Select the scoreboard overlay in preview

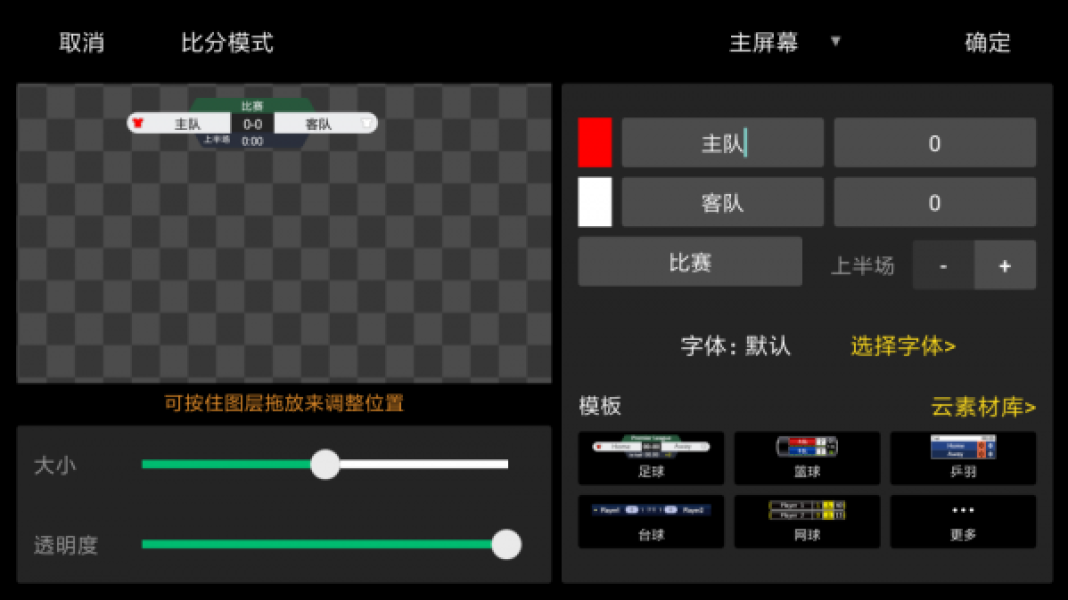tap(252, 123)
